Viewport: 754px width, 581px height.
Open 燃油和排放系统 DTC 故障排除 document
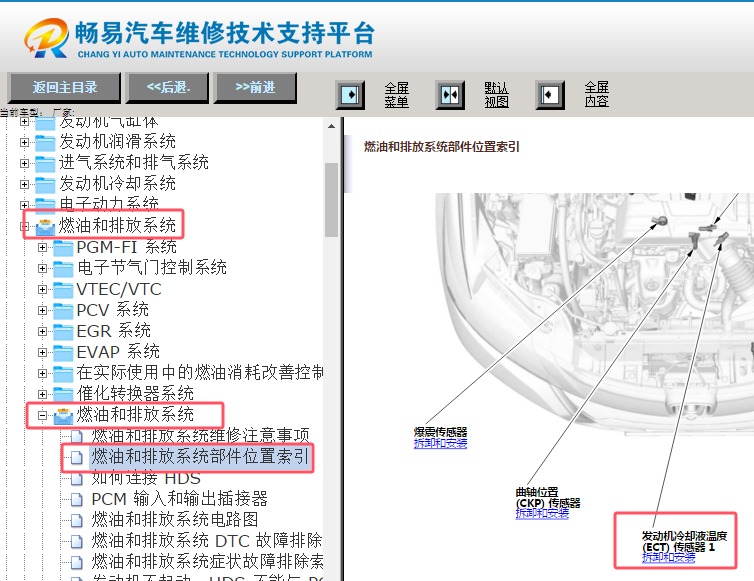(207, 541)
